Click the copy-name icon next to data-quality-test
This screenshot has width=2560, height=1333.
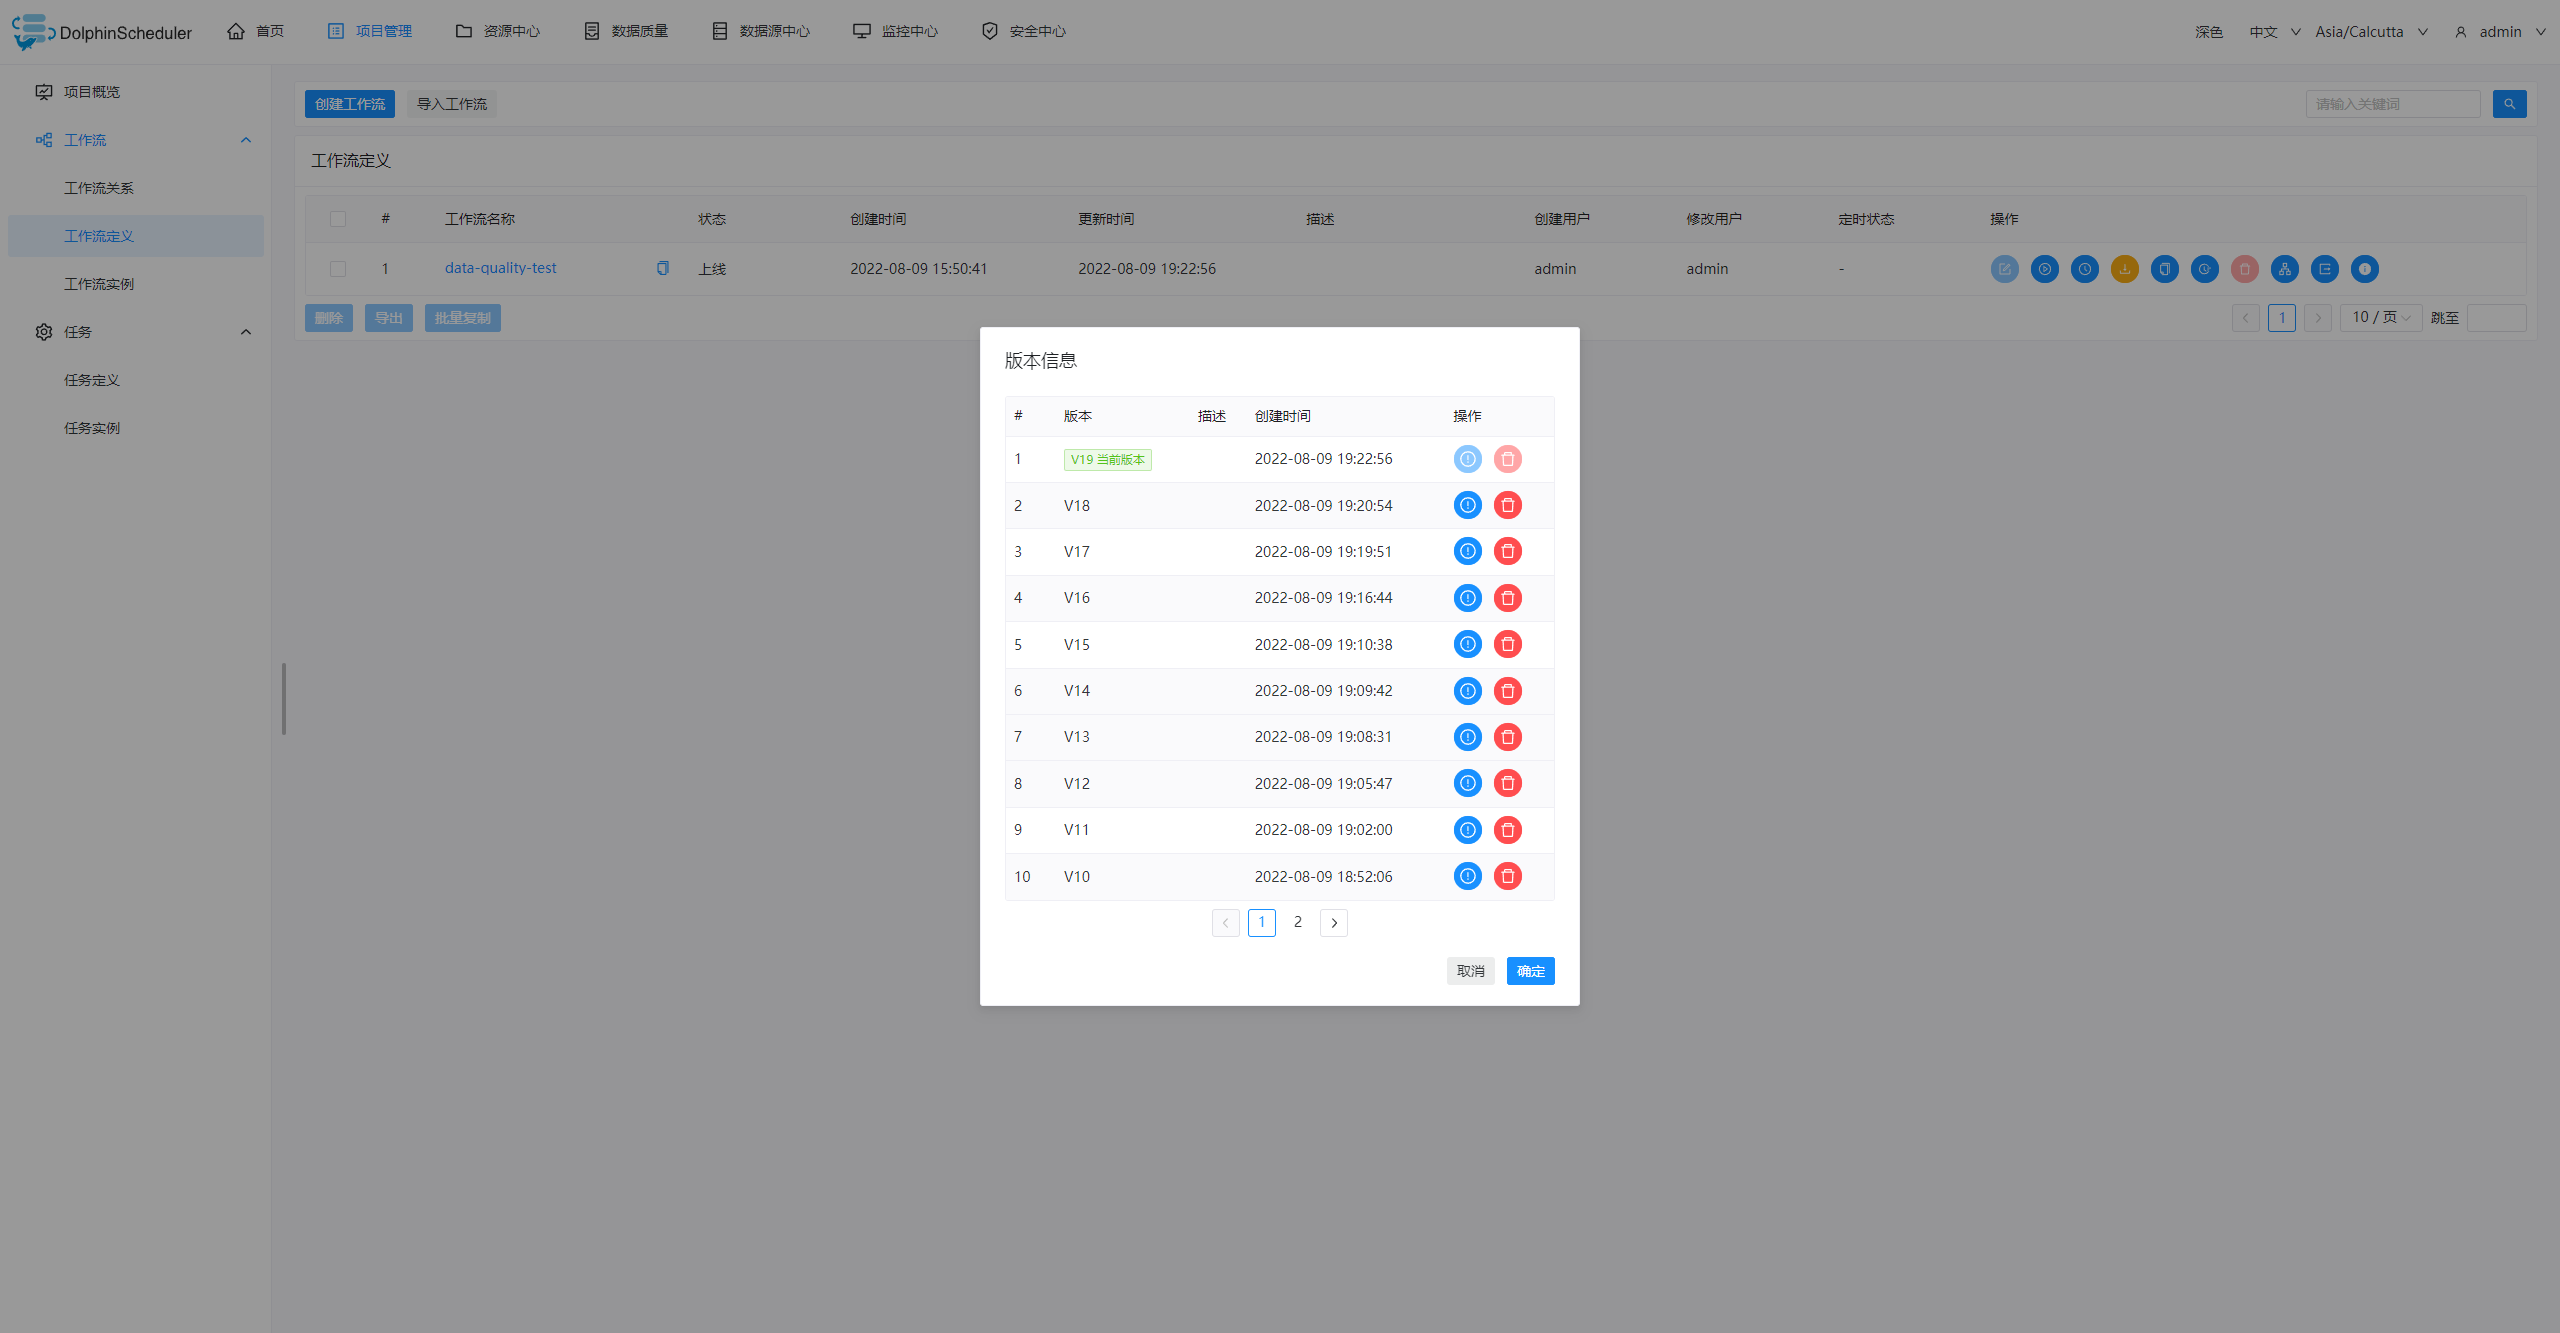pyautogui.click(x=662, y=268)
